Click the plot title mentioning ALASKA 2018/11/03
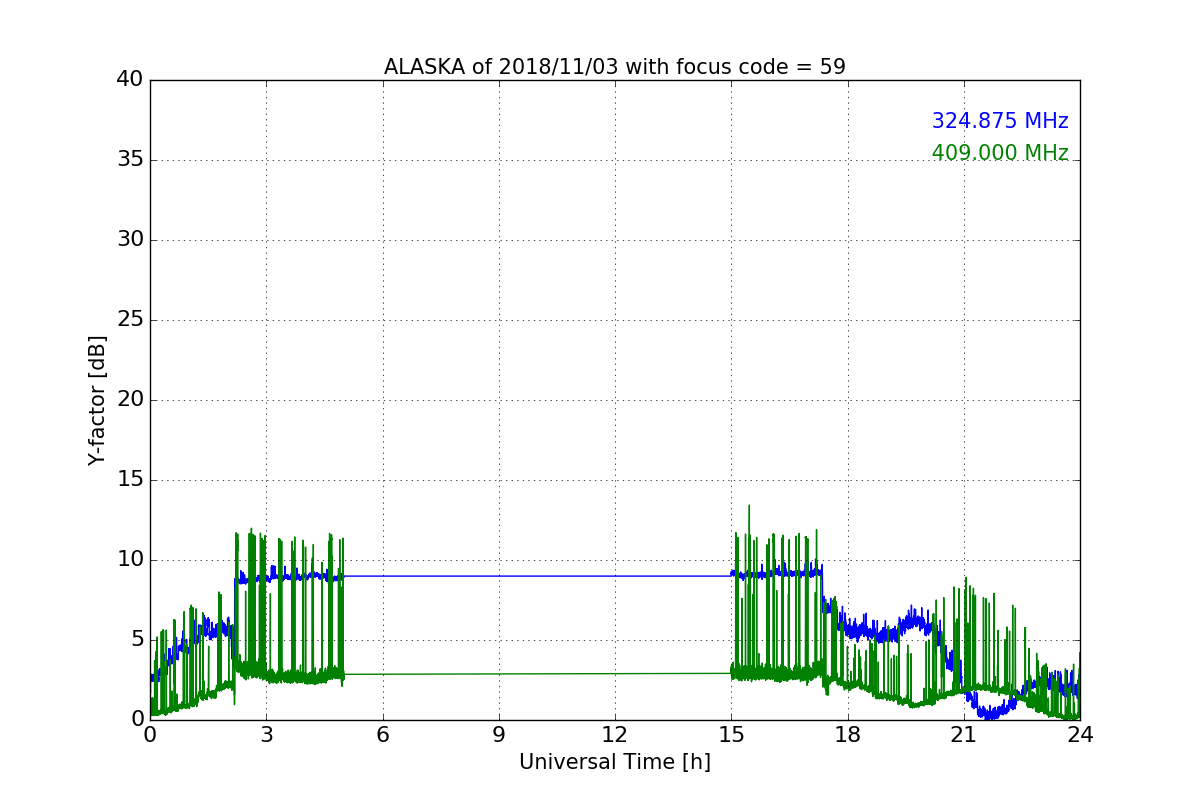This screenshot has width=1200, height=800. pos(615,67)
